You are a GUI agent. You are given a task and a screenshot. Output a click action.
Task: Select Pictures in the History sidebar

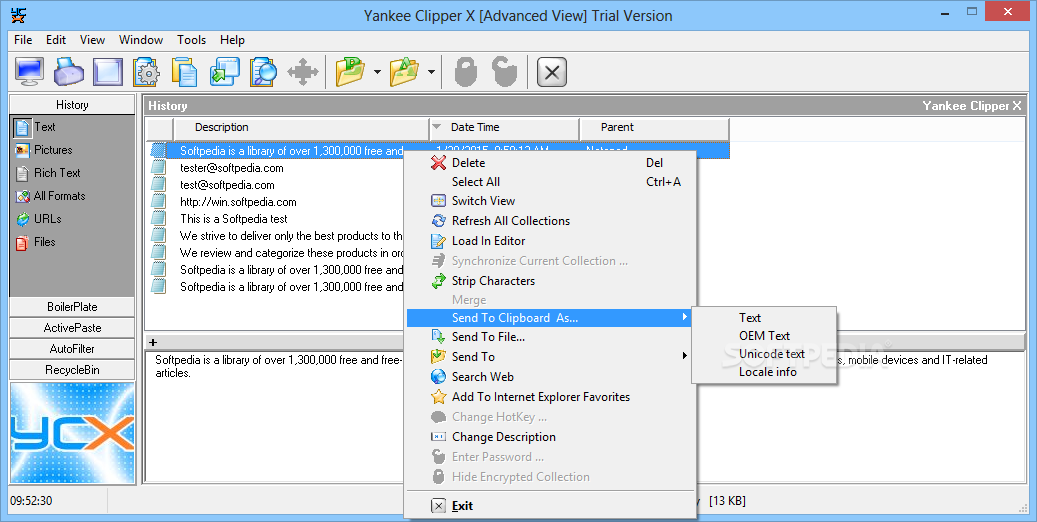click(x=44, y=150)
